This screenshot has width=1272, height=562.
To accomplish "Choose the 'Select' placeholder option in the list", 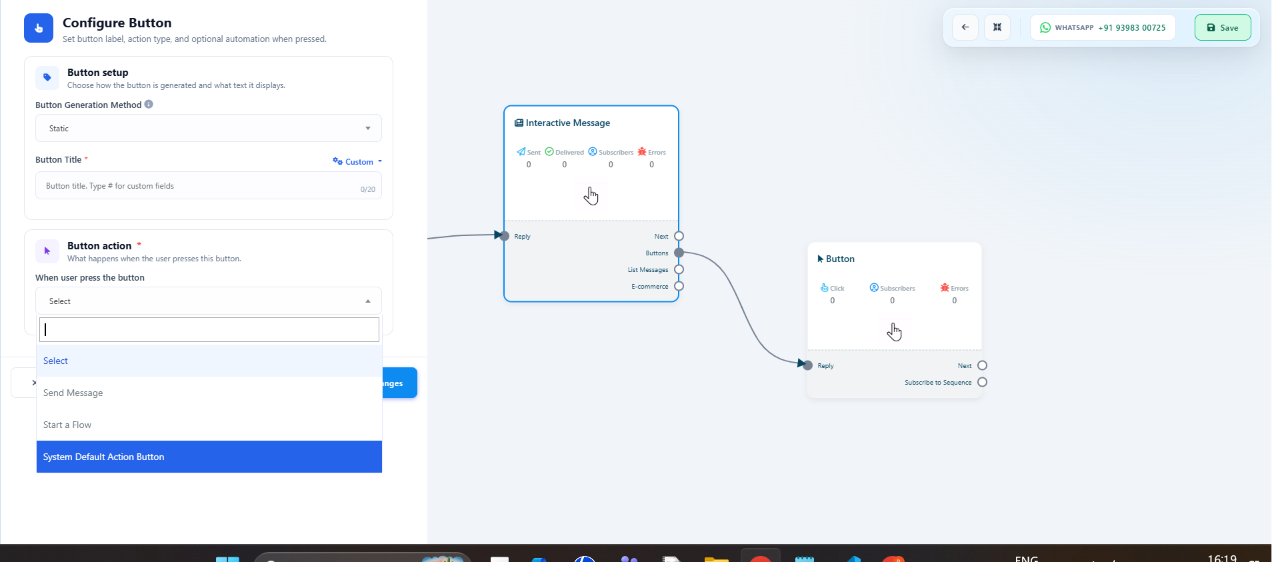I will pos(209,361).
